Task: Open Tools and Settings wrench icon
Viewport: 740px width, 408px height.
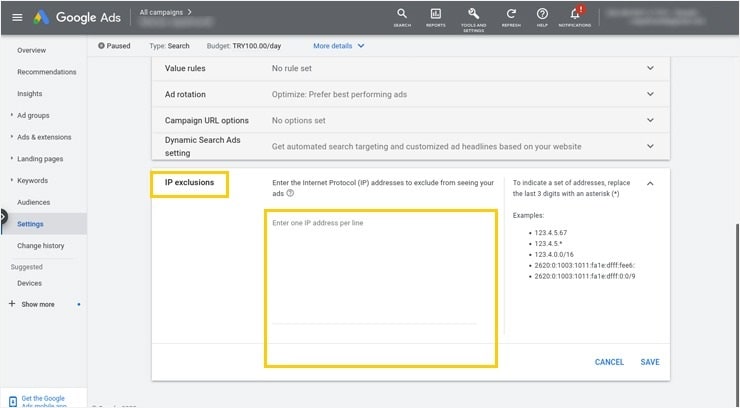Action: coord(473,14)
